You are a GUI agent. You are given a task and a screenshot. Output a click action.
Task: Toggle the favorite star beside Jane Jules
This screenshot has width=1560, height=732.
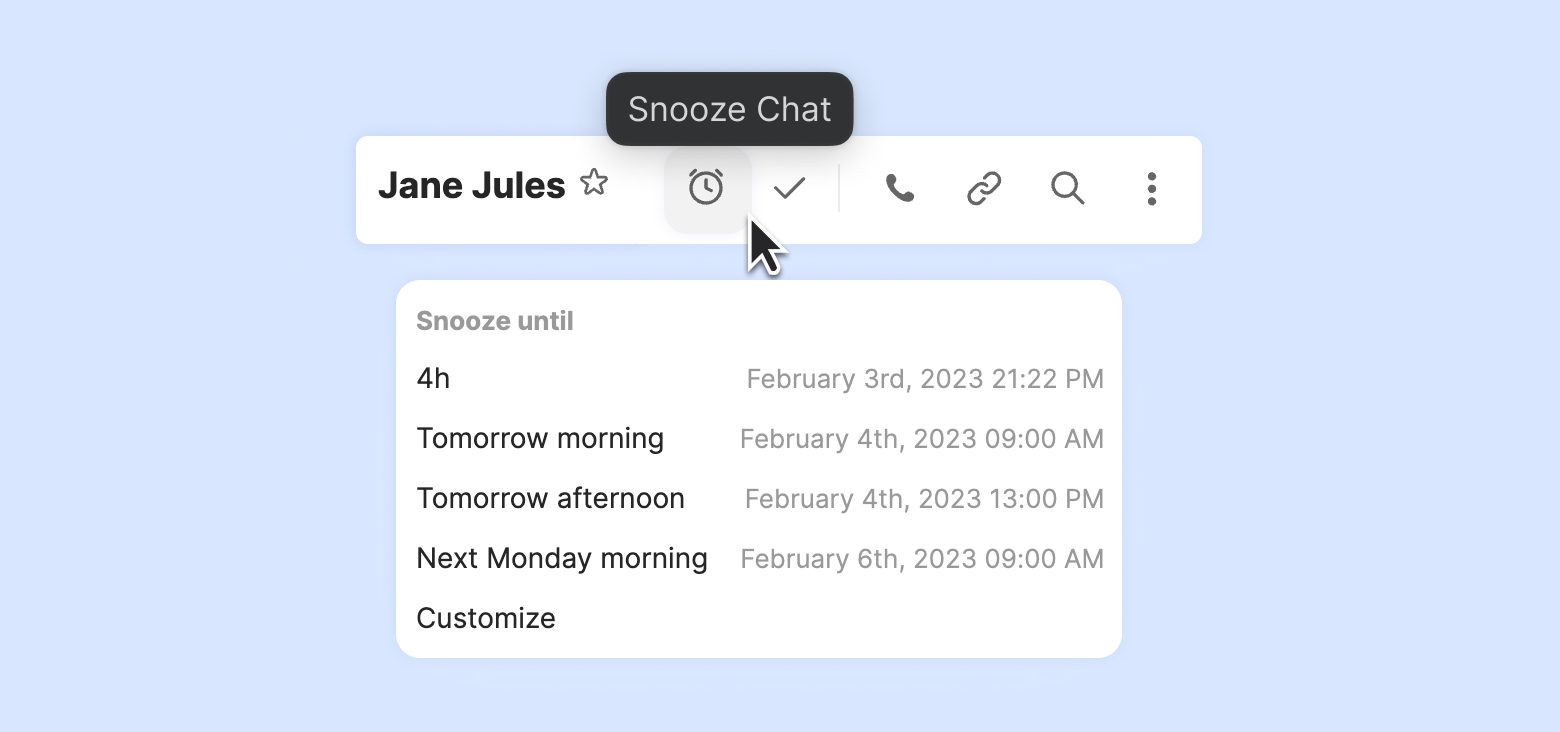point(594,183)
